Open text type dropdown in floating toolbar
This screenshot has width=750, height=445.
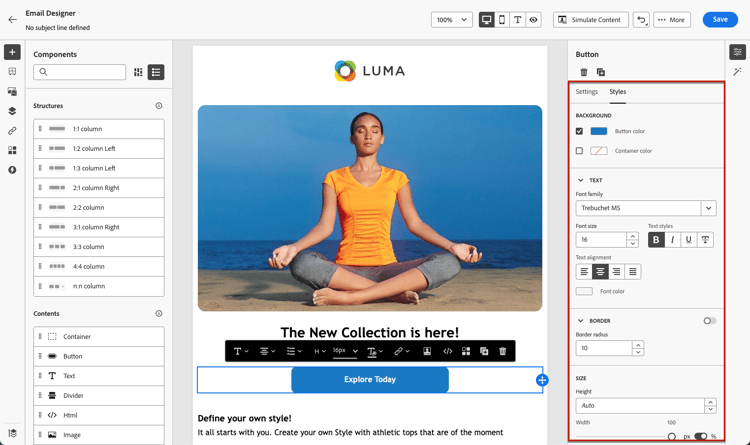(241, 351)
